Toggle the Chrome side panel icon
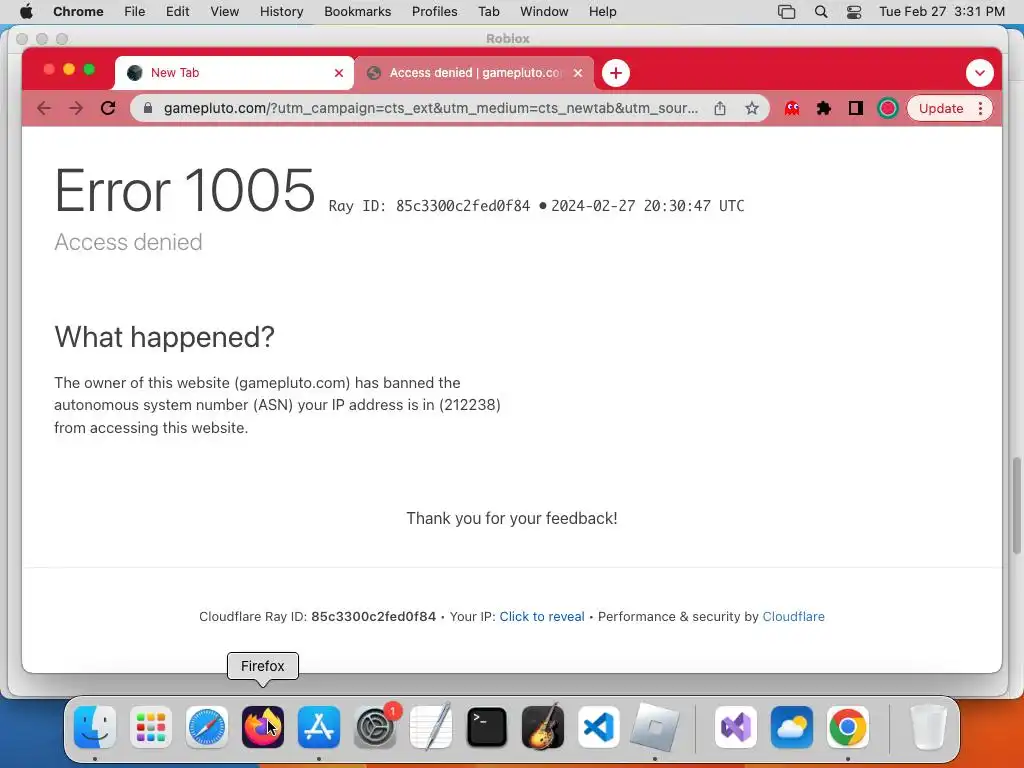The width and height of the screenshot is (1024, 768). point(856,108)
